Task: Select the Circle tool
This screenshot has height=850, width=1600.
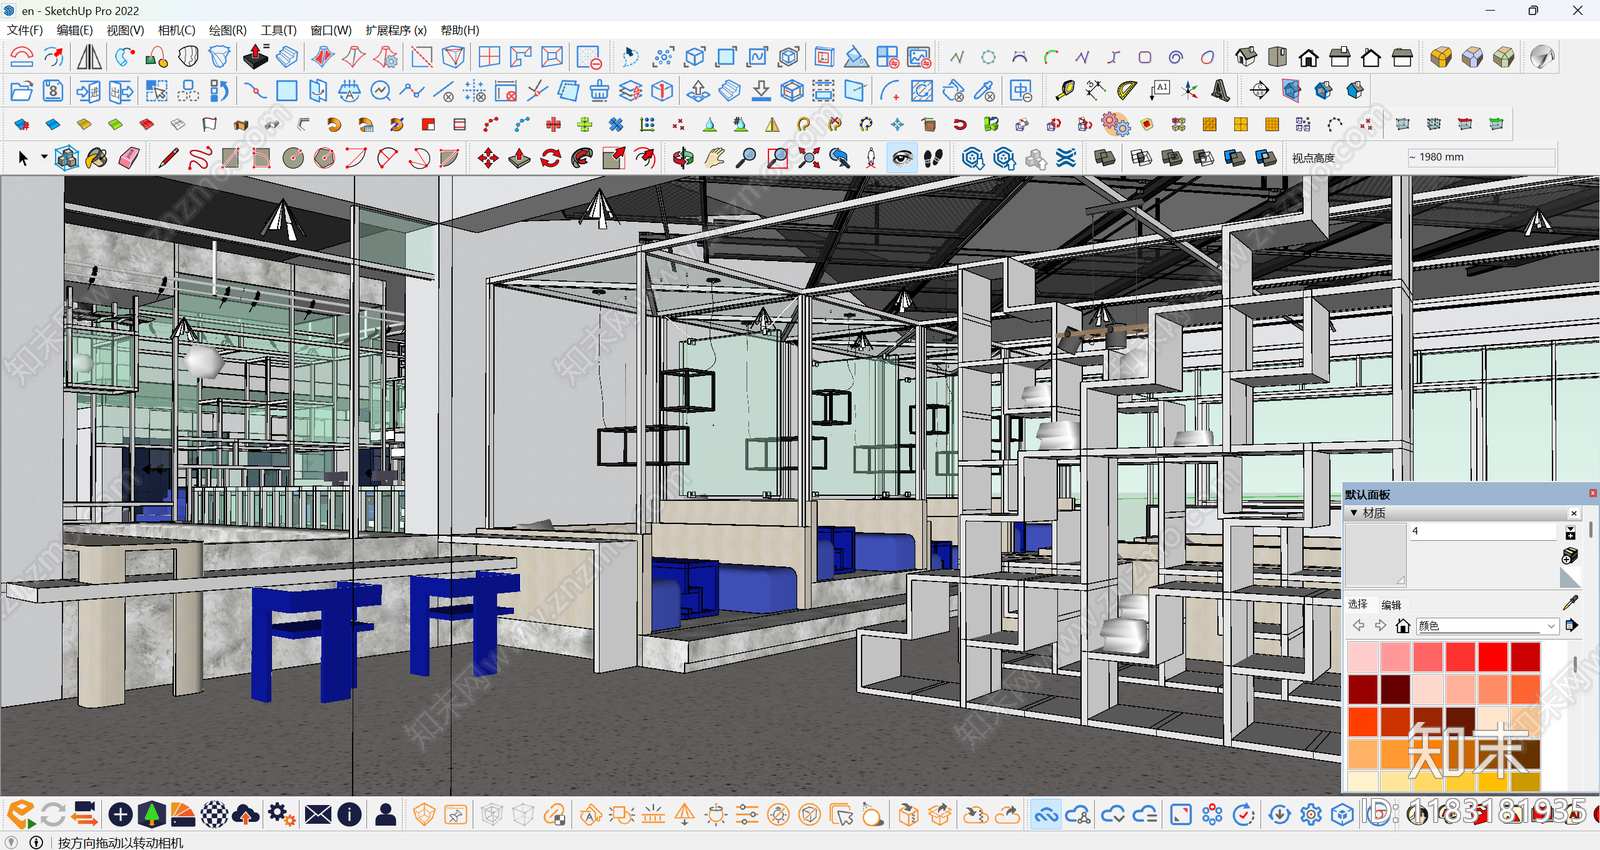Action: point(293,158)
